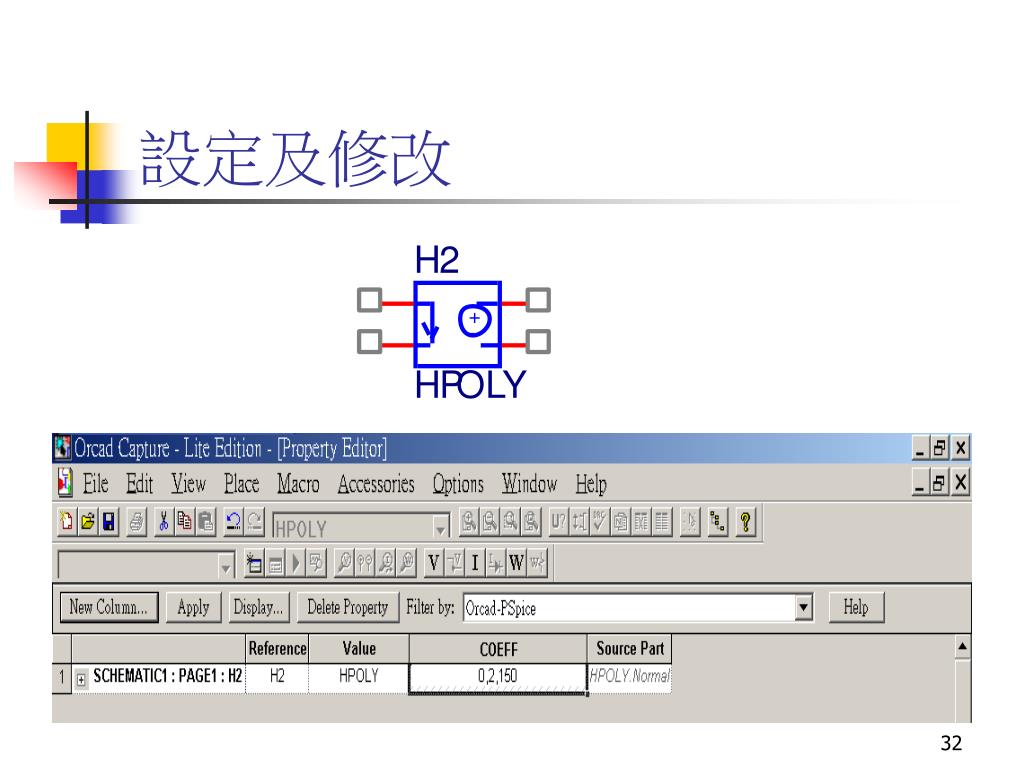
Task: Click the View Simulation Results icon
Action: pos(317,563)
